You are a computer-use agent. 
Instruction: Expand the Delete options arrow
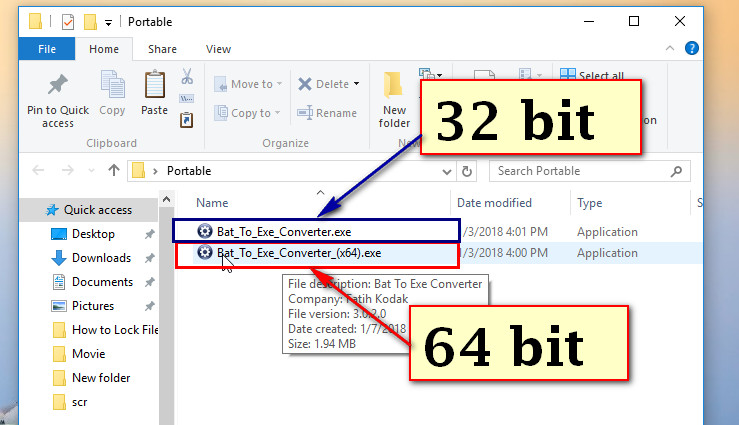357,84
